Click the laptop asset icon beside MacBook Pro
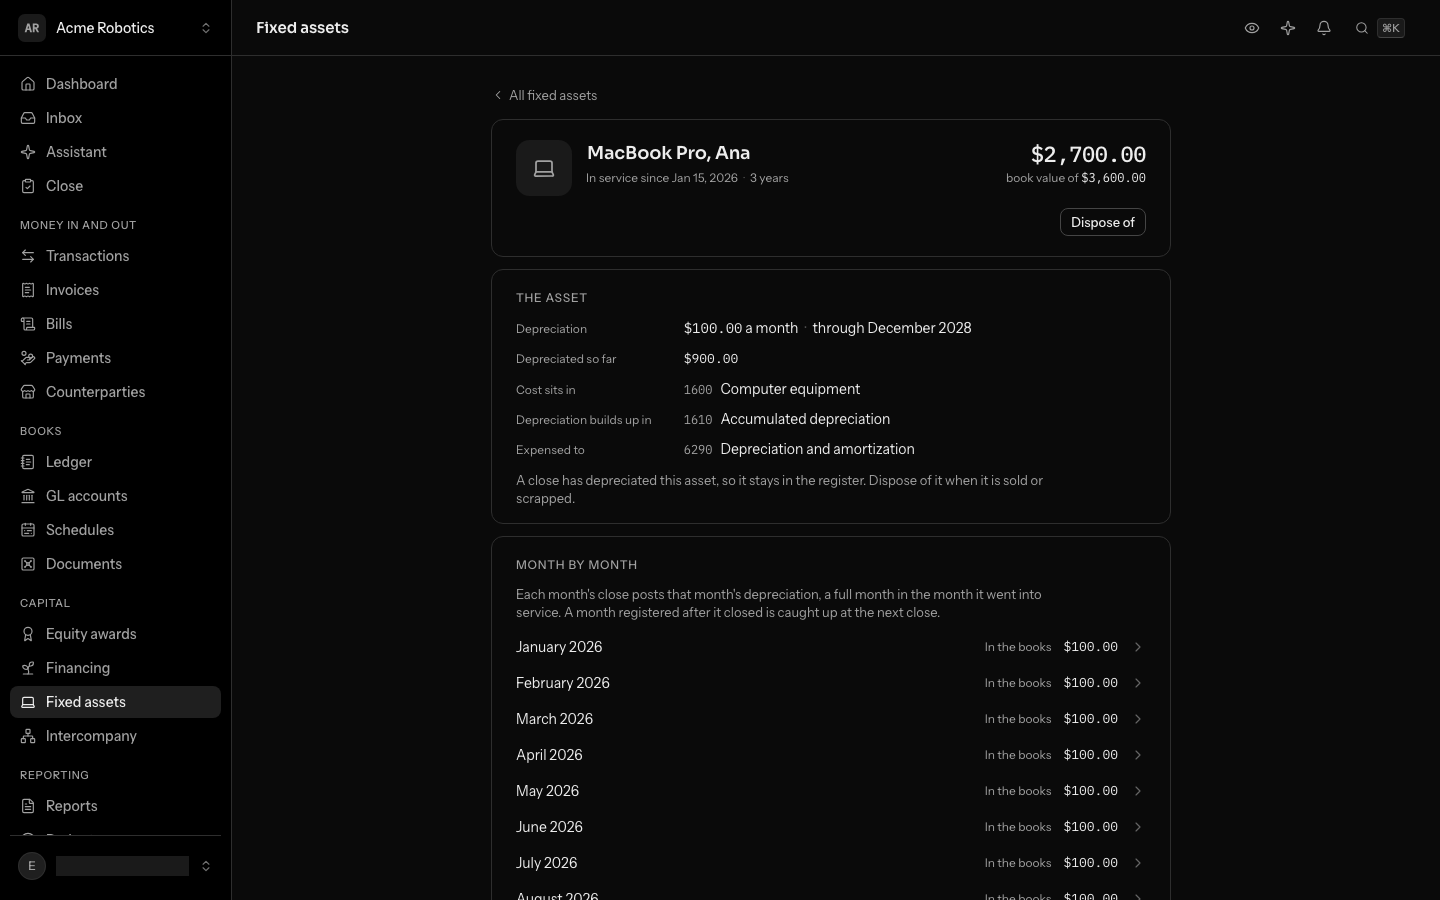This screenshot has height=900, width=1440. (x=544, y=168)
